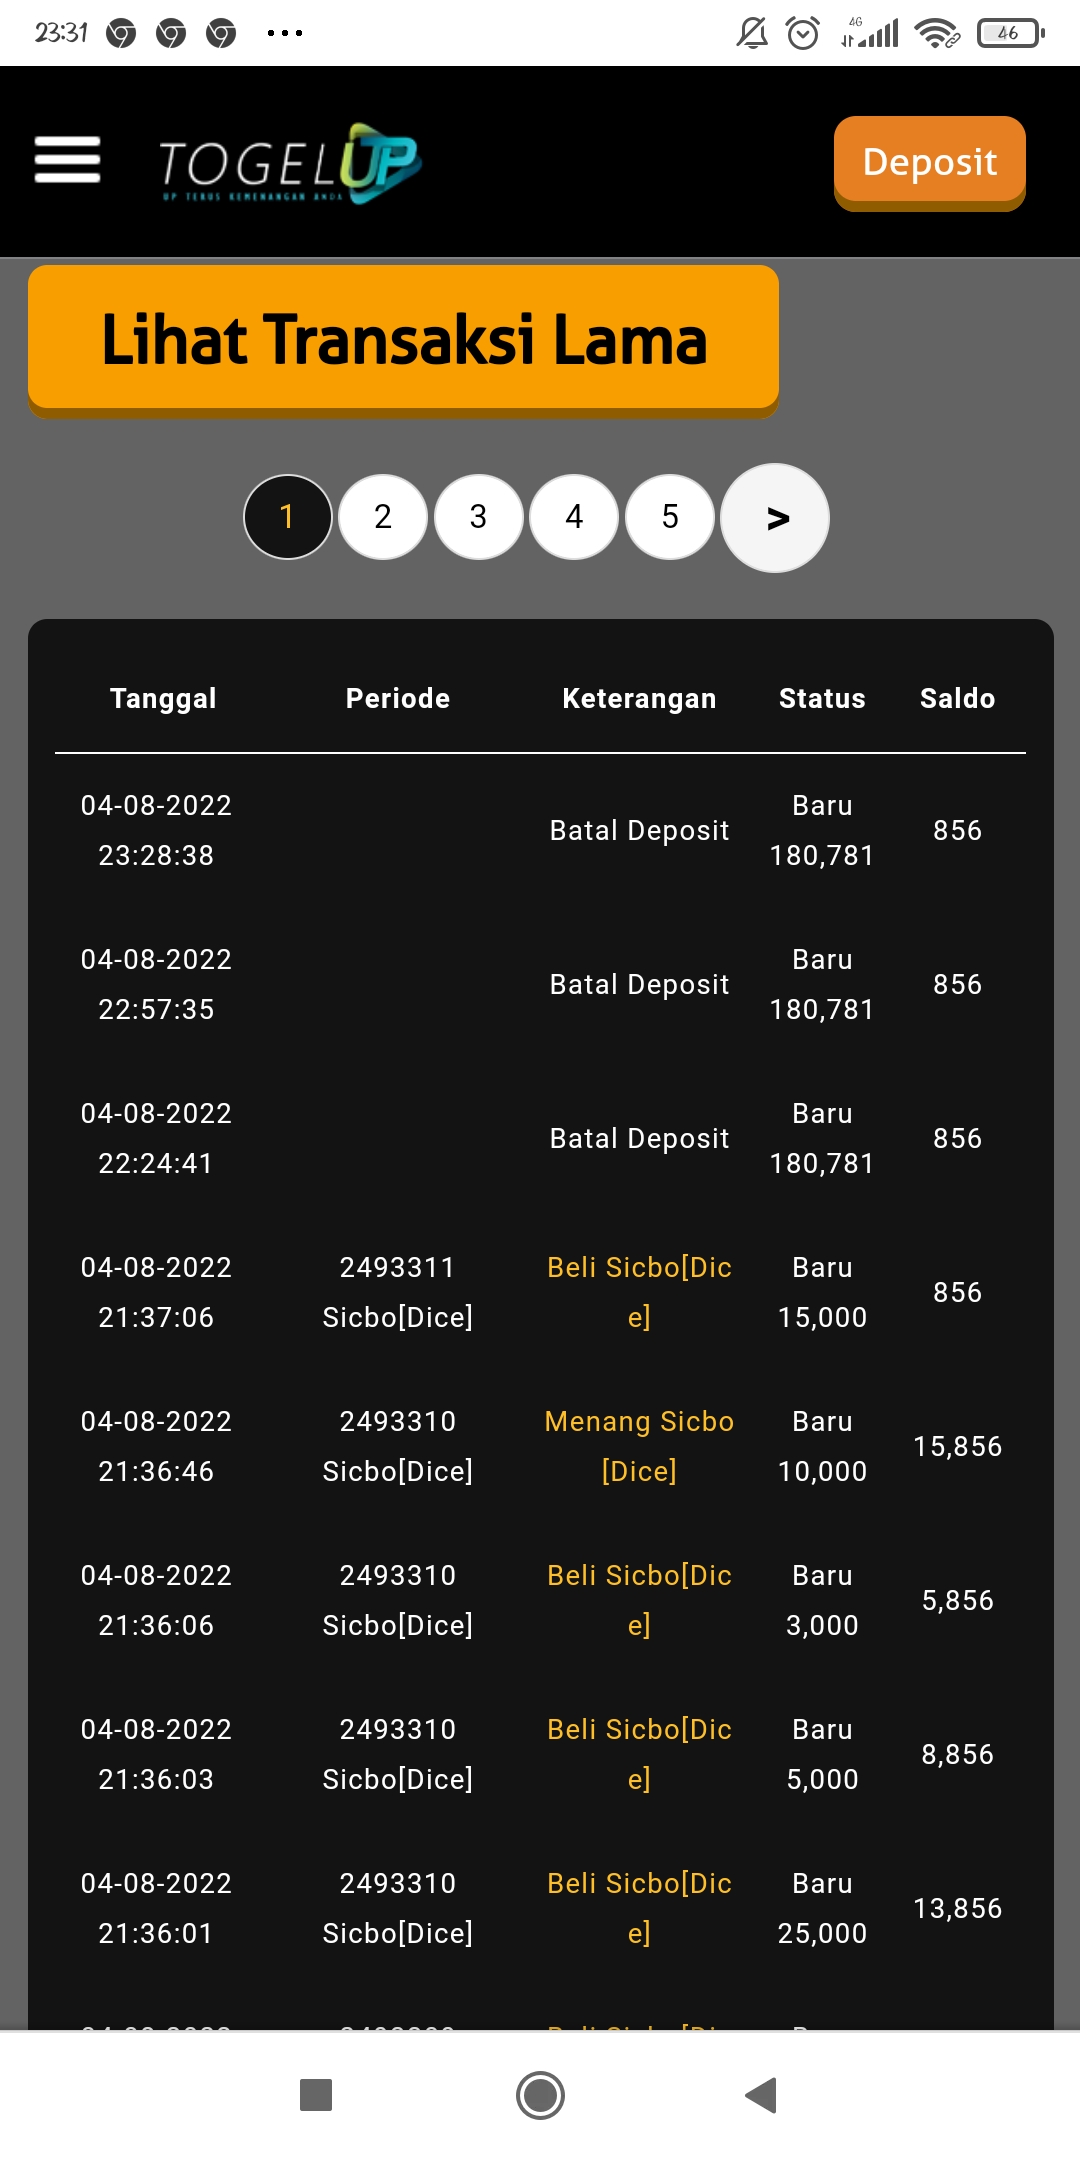
Task: Tap the battery indicator icon
Action: (x=1010, y=33)
